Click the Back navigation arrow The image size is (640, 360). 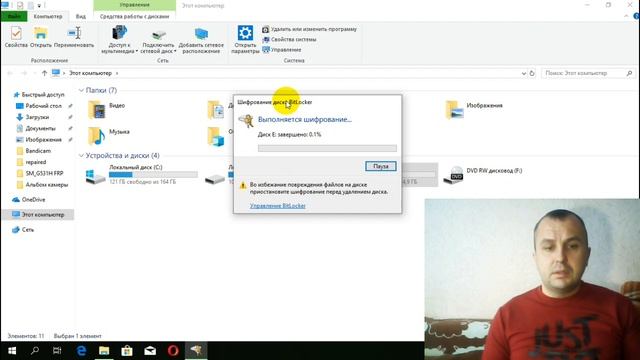click(x=10, y=73)
